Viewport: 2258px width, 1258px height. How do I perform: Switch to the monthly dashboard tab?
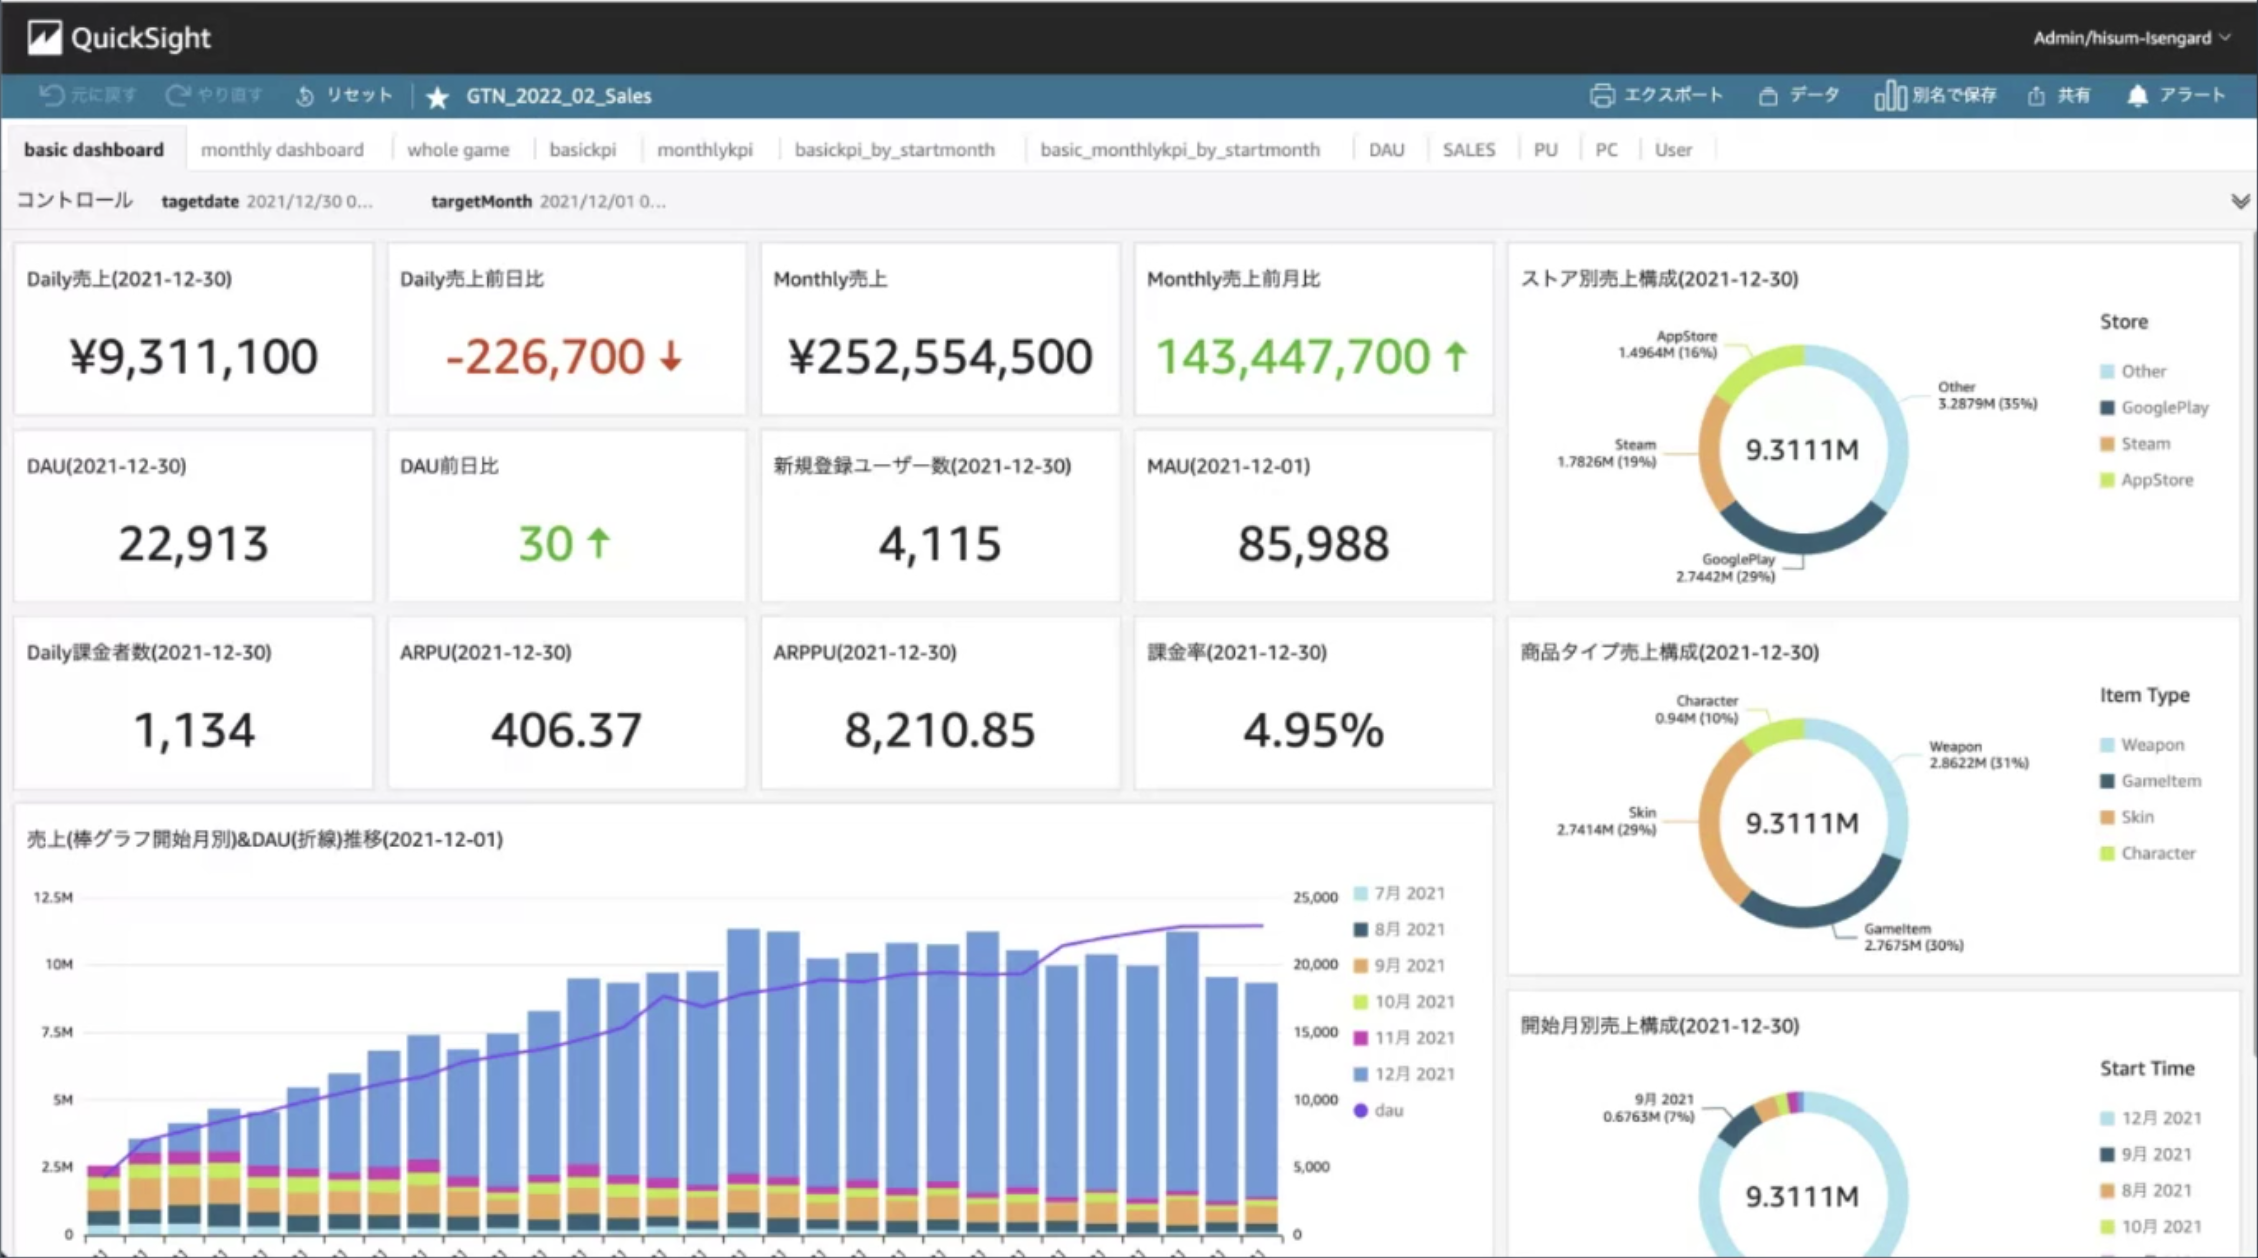(282, 150)
